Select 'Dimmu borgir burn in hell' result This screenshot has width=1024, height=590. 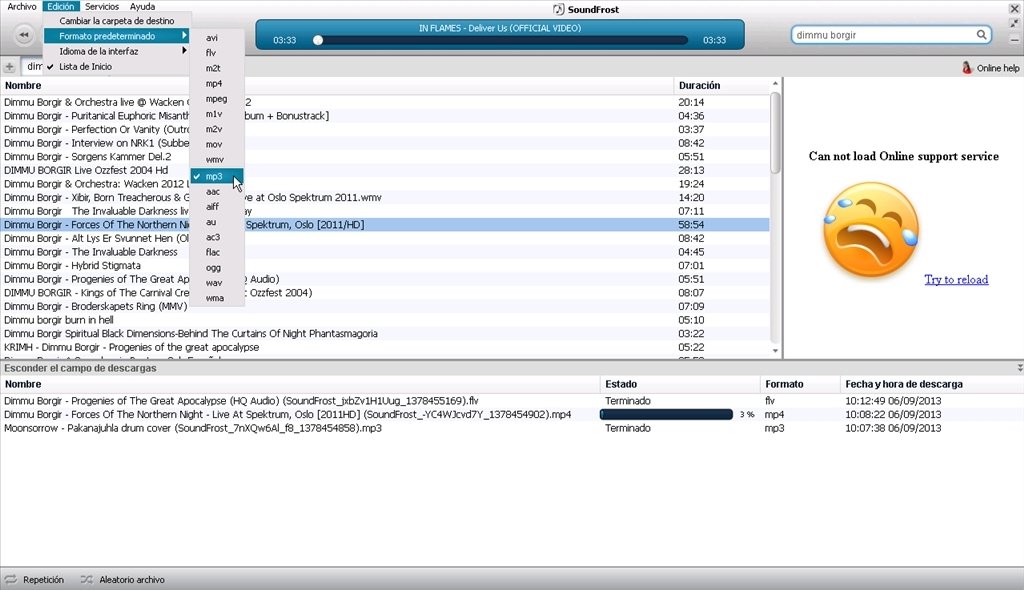point(385,320)
